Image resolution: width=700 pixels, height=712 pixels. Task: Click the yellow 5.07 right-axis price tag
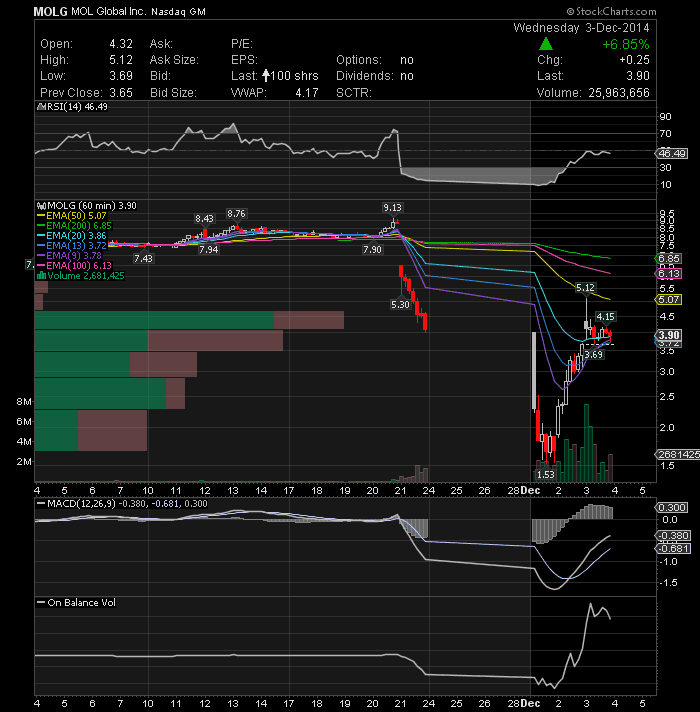(x=669, y=299)
